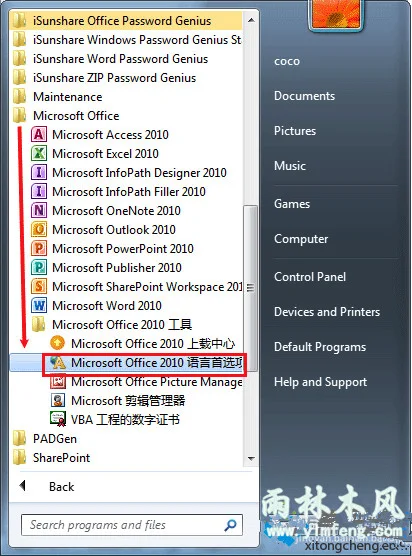This screenshot has width=412, height=556.
Task: Open Help and Support
Action: click(x=321, y=382)
